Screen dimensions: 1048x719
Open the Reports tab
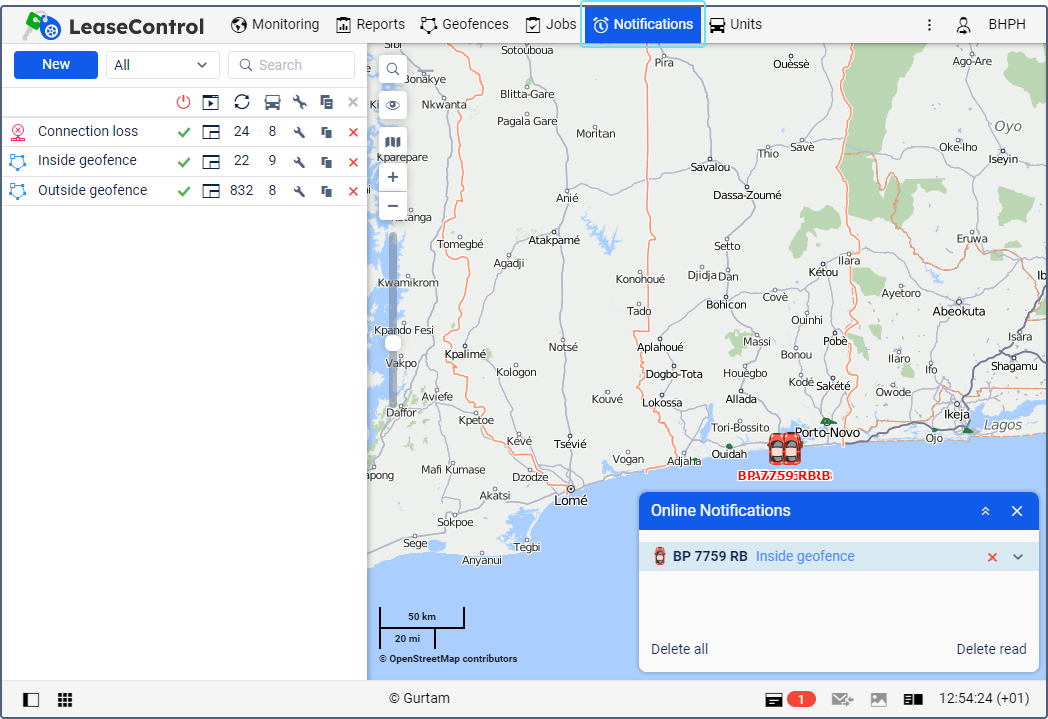point(370,24)
